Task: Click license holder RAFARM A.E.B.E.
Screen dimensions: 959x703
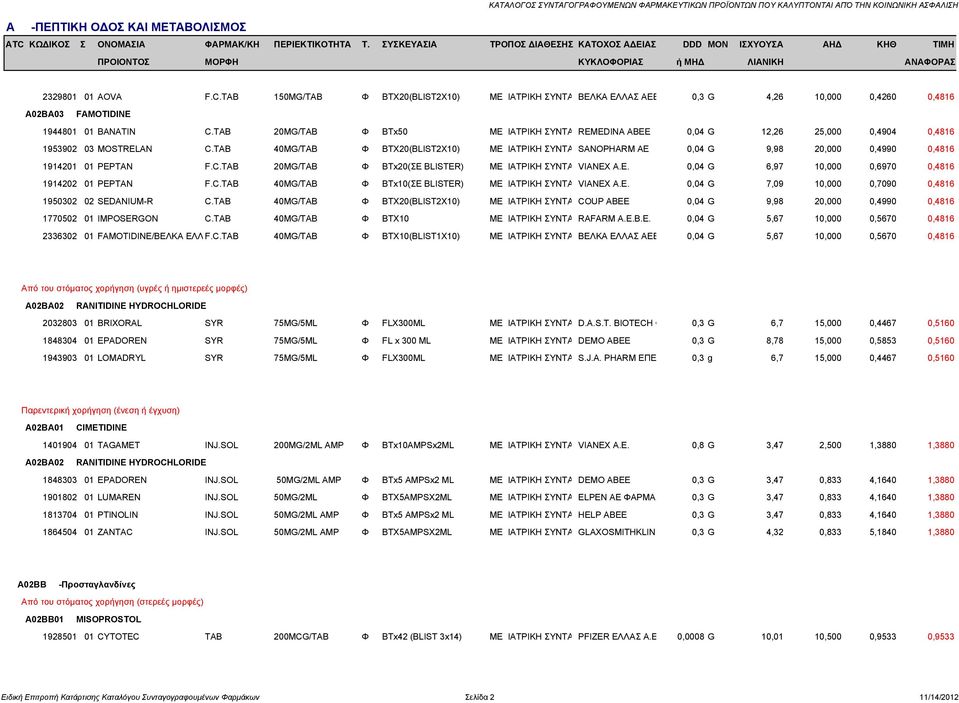Action: click(614, 218)
